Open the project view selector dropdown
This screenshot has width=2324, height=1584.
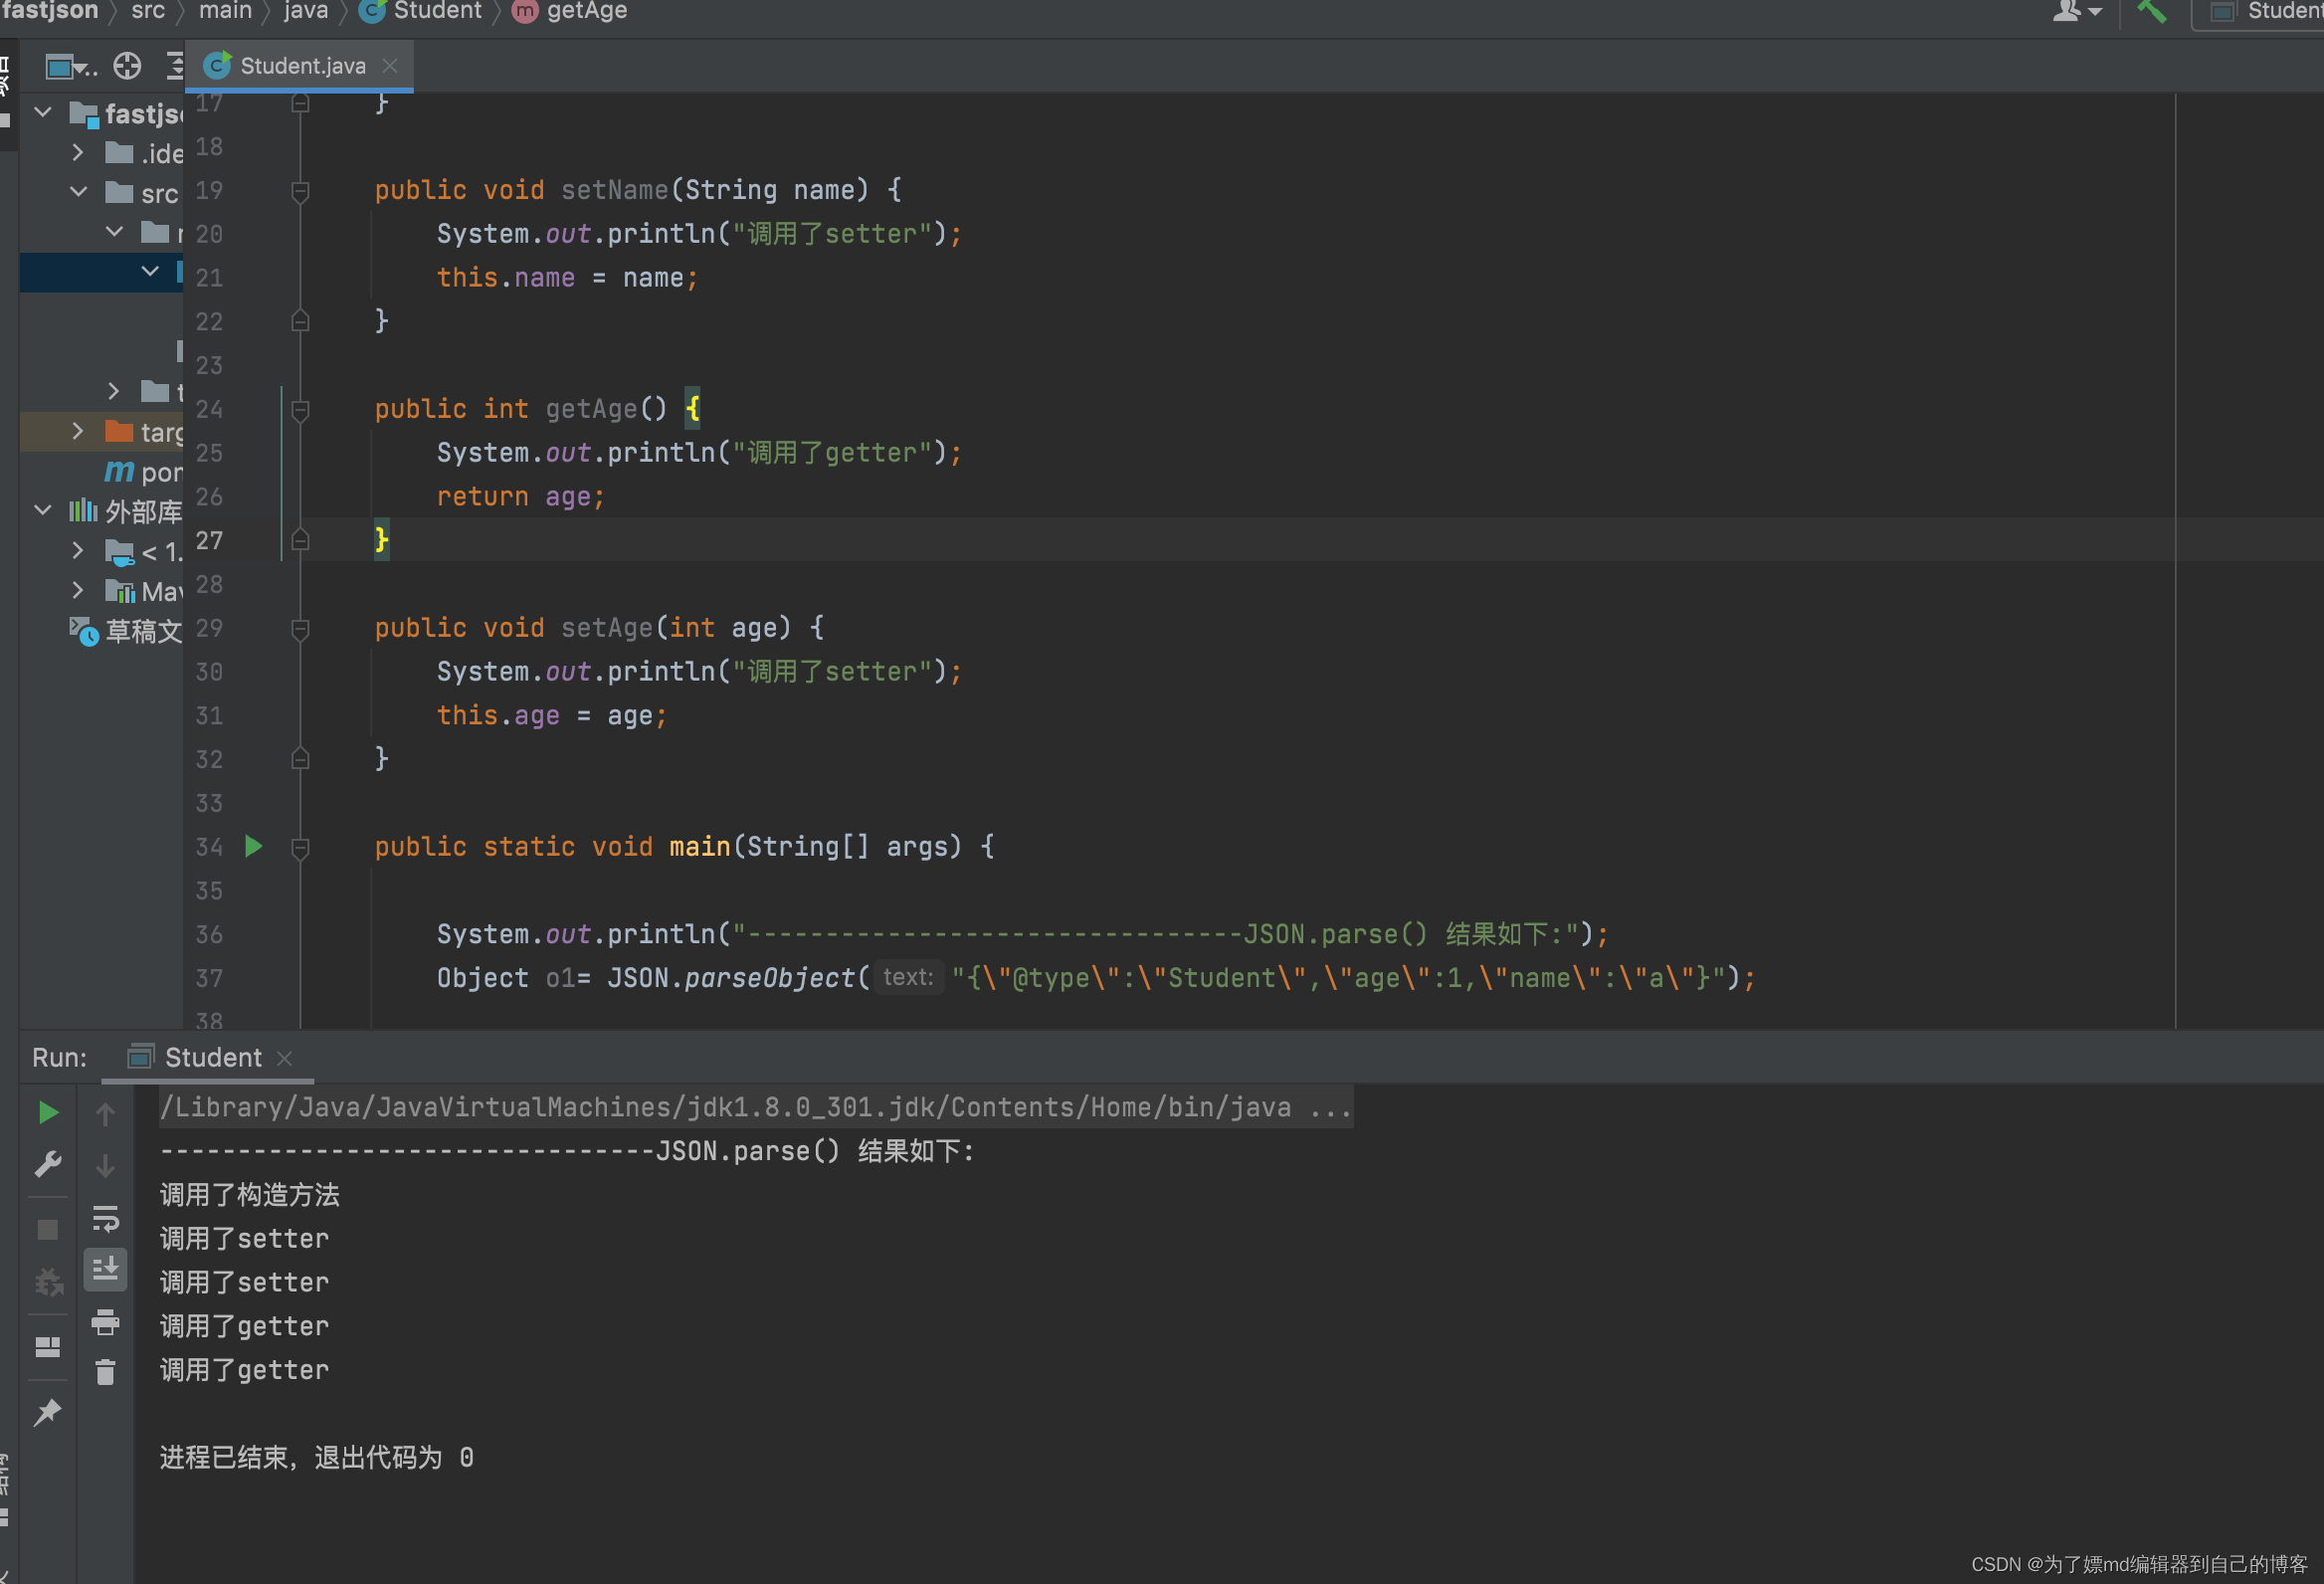click(71, 67)
